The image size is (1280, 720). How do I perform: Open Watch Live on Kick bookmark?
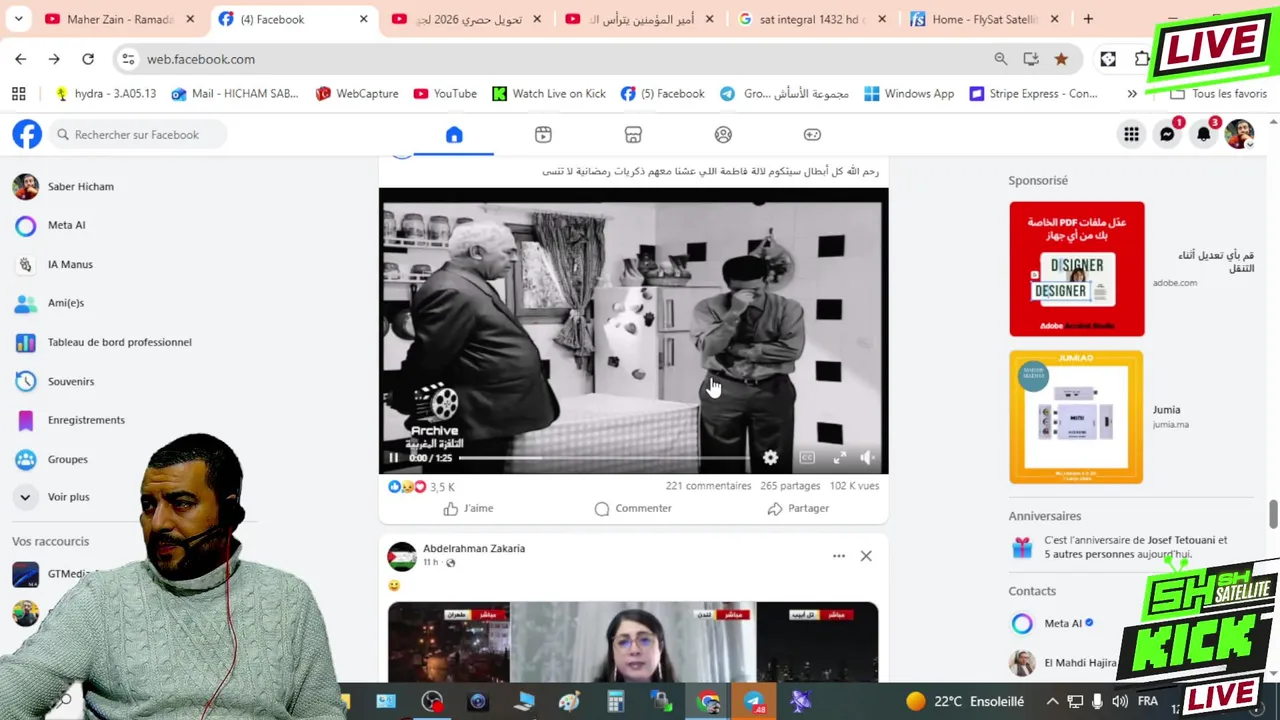tap(549, 93)
